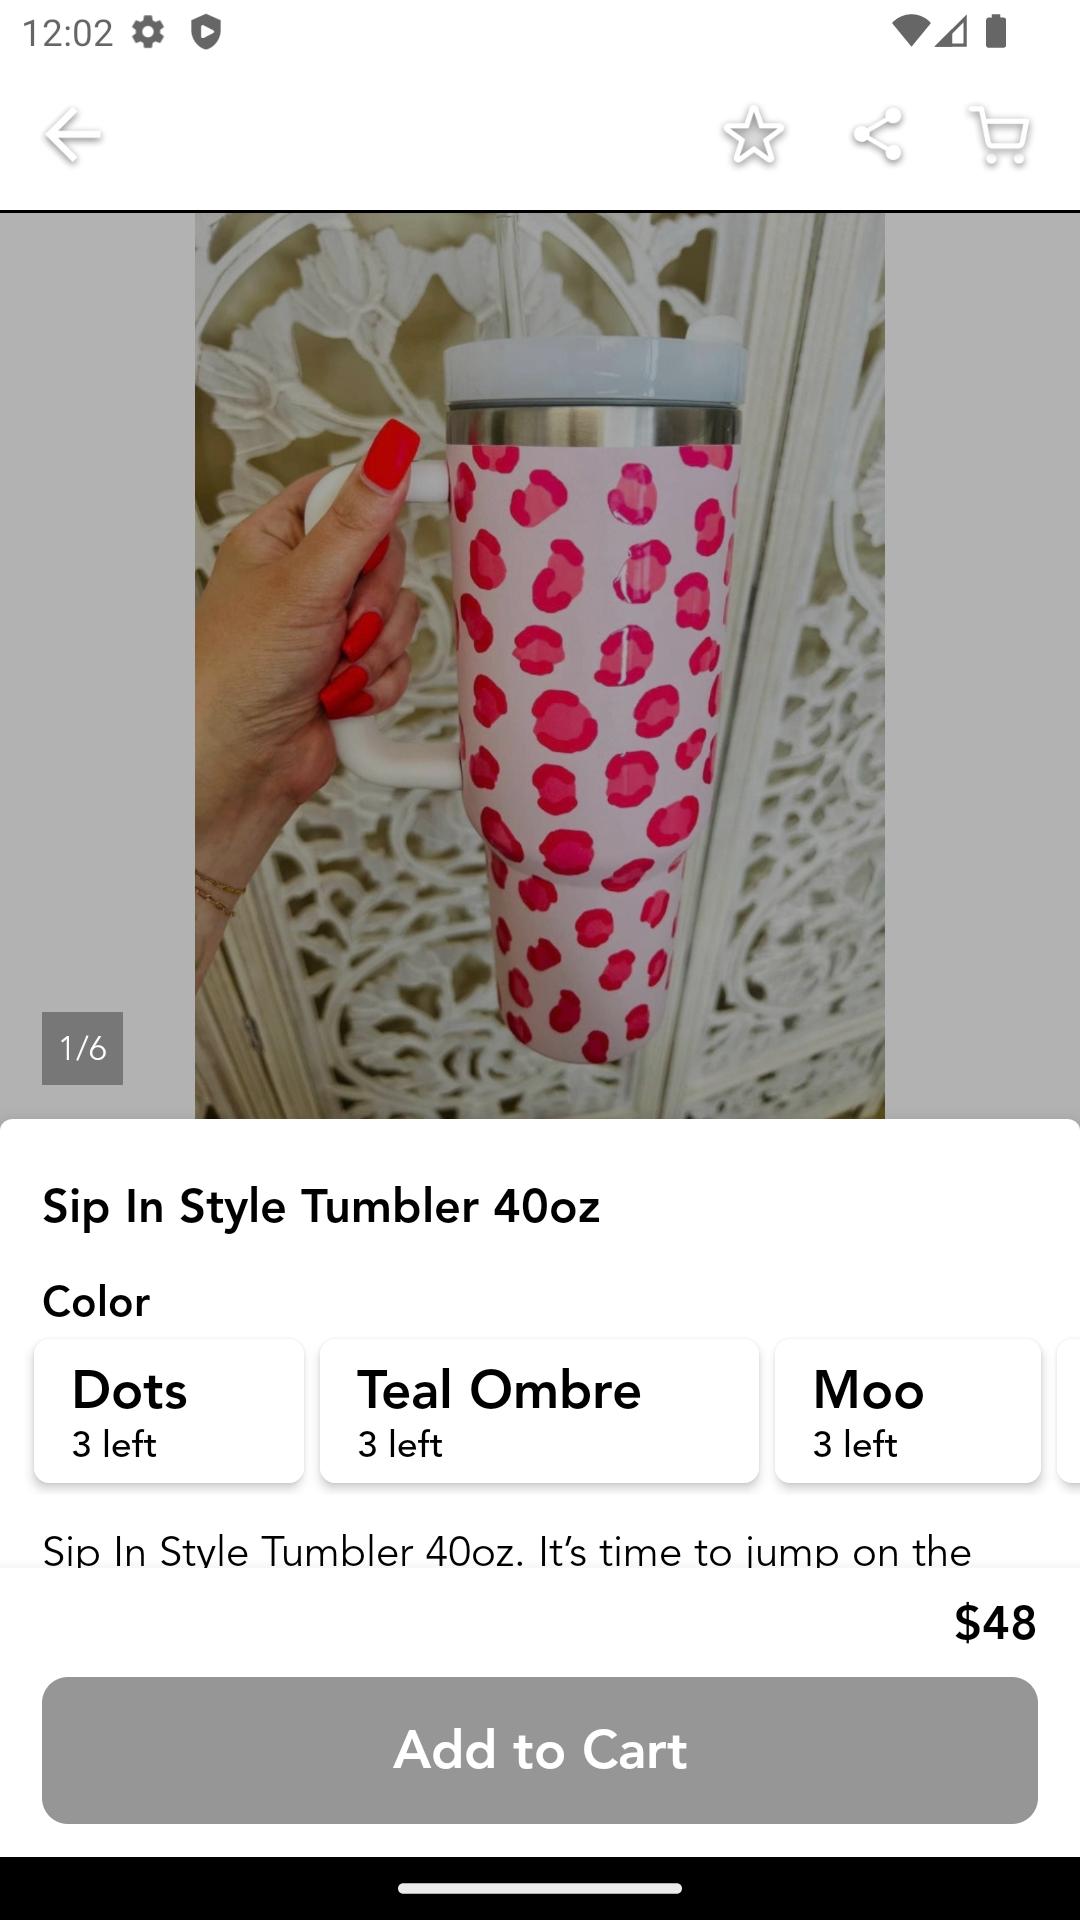Select the Dots color option
1080x1920 pixels.
(169, 1411)
